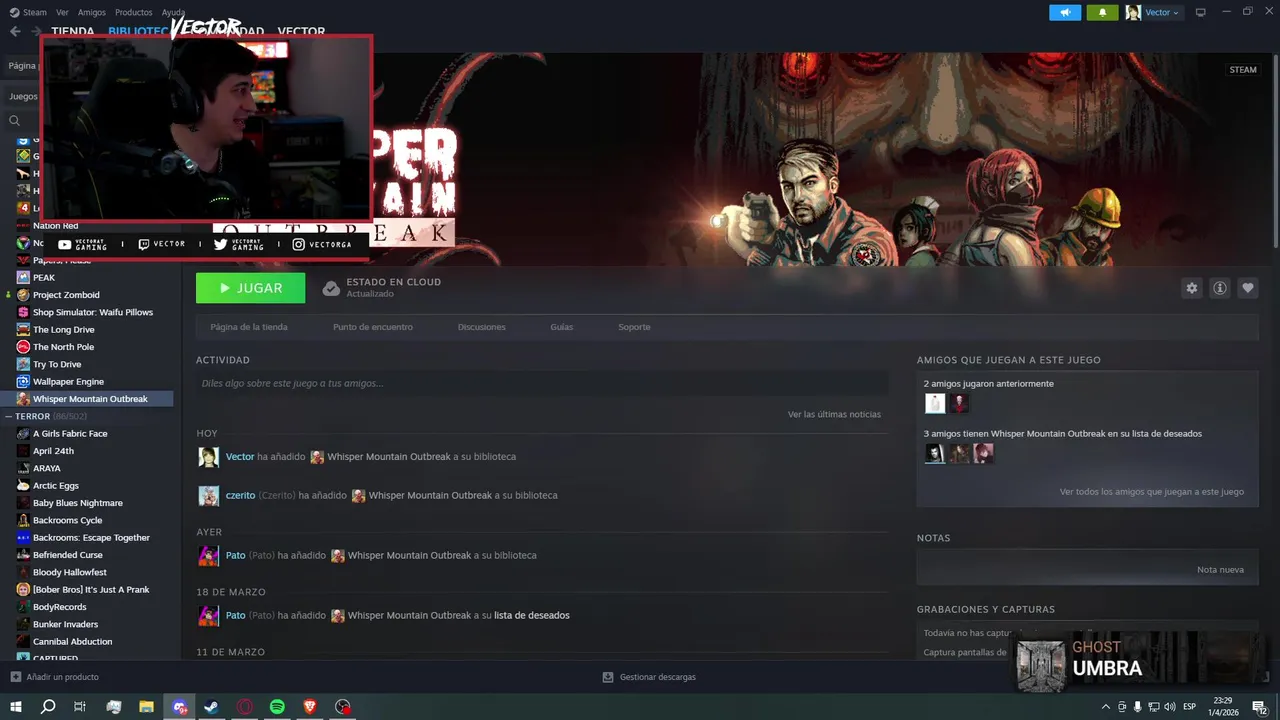Viewport: 1280px width, 720px height.
Task: Open the Amigos menu
Action: pos(92,12)
